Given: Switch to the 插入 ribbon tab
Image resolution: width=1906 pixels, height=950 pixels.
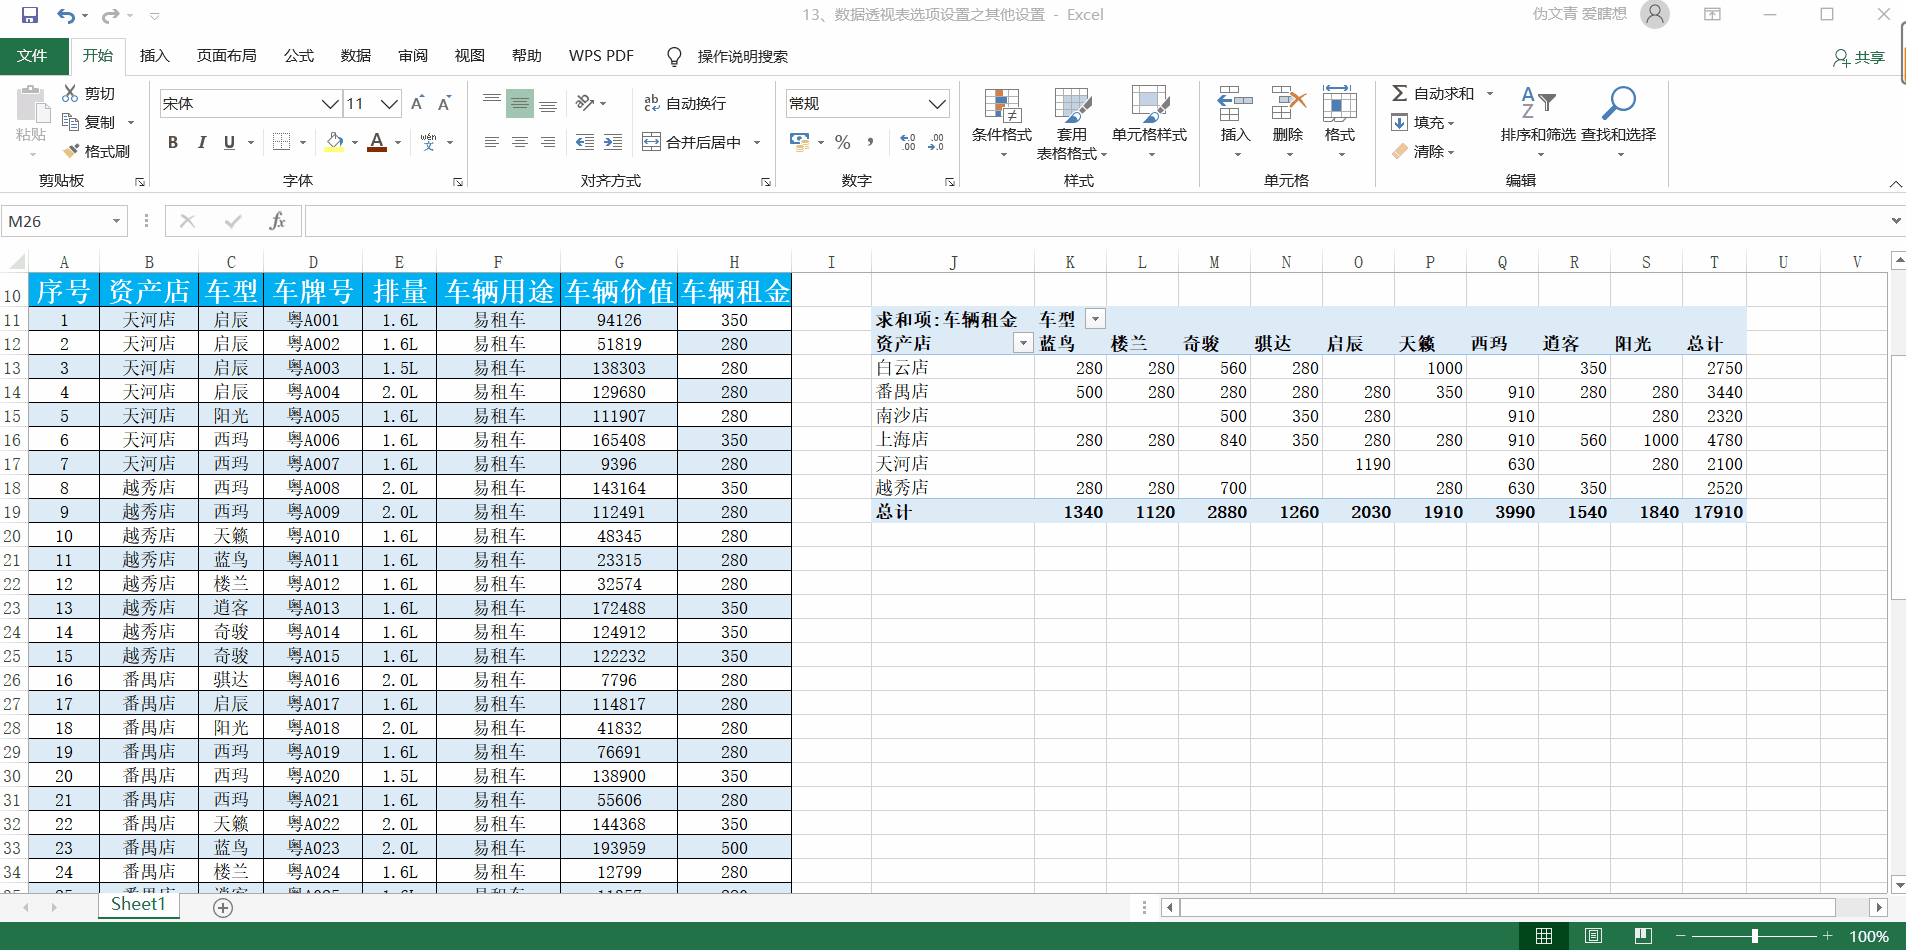Looking at the screenshot, I should point(154,56).
